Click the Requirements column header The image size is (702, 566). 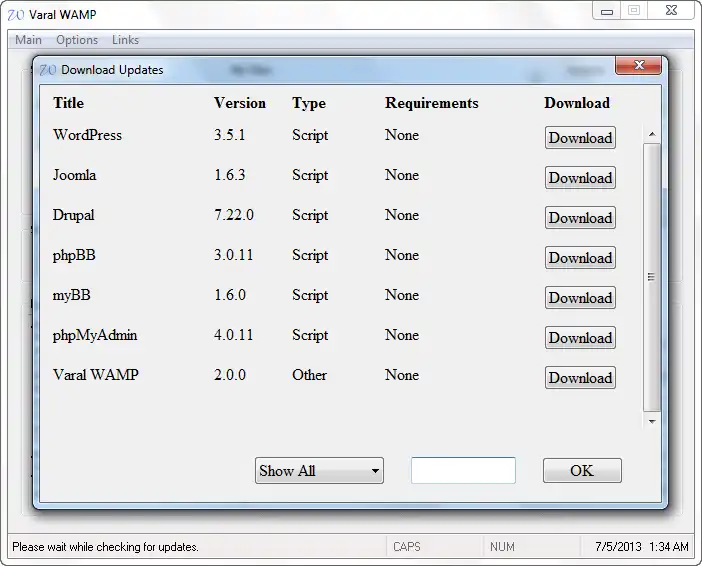pos(432,103)
